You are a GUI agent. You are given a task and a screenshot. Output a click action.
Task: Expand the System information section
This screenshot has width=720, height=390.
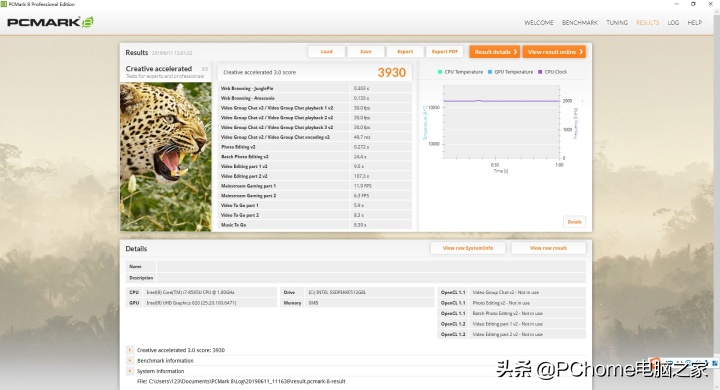click(130, 371)
